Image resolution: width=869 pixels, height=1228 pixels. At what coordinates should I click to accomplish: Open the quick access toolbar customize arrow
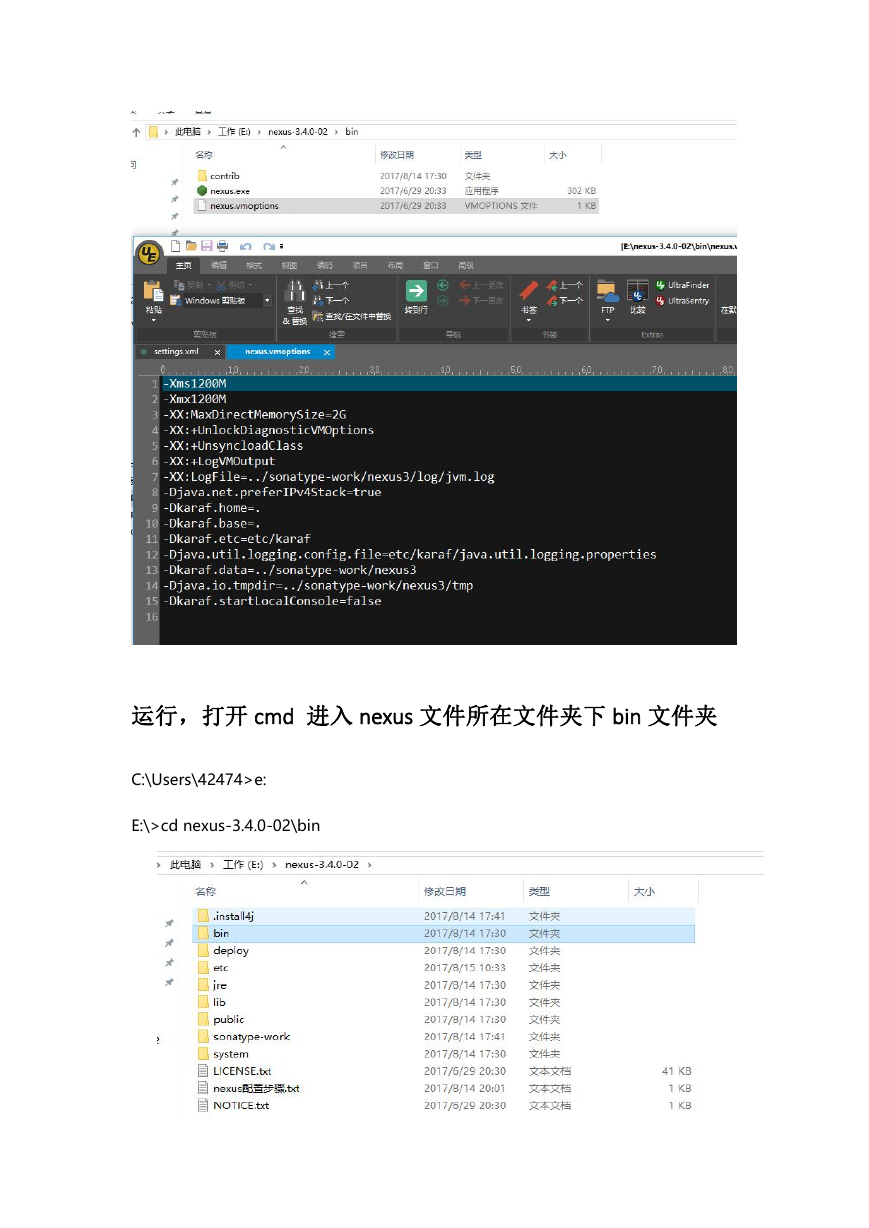[x=282, y=246]
